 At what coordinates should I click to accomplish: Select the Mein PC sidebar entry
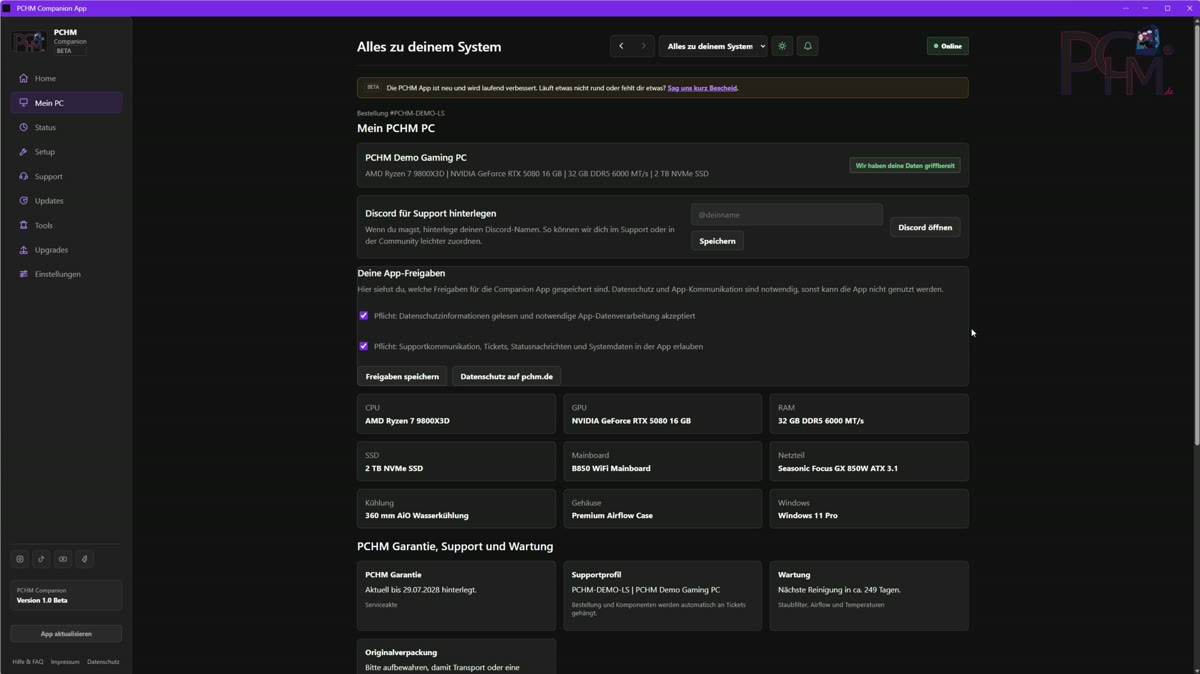coord(66,103)
